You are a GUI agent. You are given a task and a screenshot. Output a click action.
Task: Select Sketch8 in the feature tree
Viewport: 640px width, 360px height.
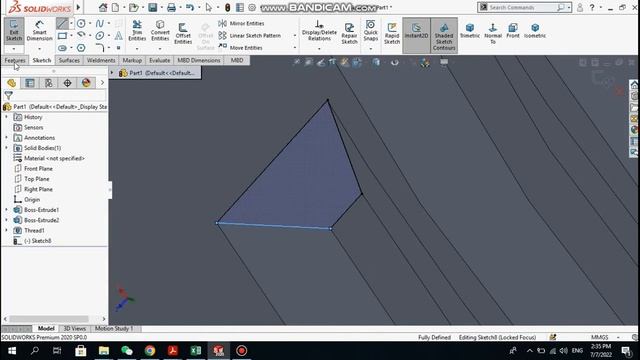click(32, 241)
